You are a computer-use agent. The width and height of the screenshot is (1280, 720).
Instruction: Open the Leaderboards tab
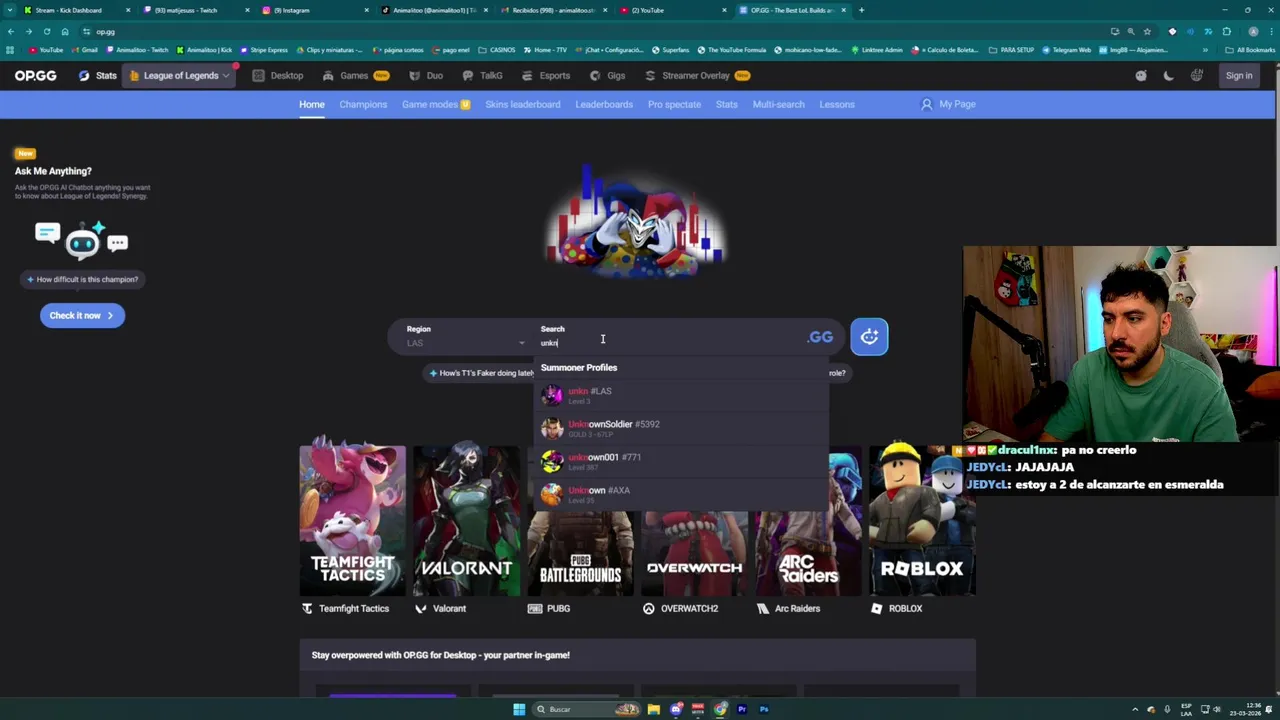point(604,104)
